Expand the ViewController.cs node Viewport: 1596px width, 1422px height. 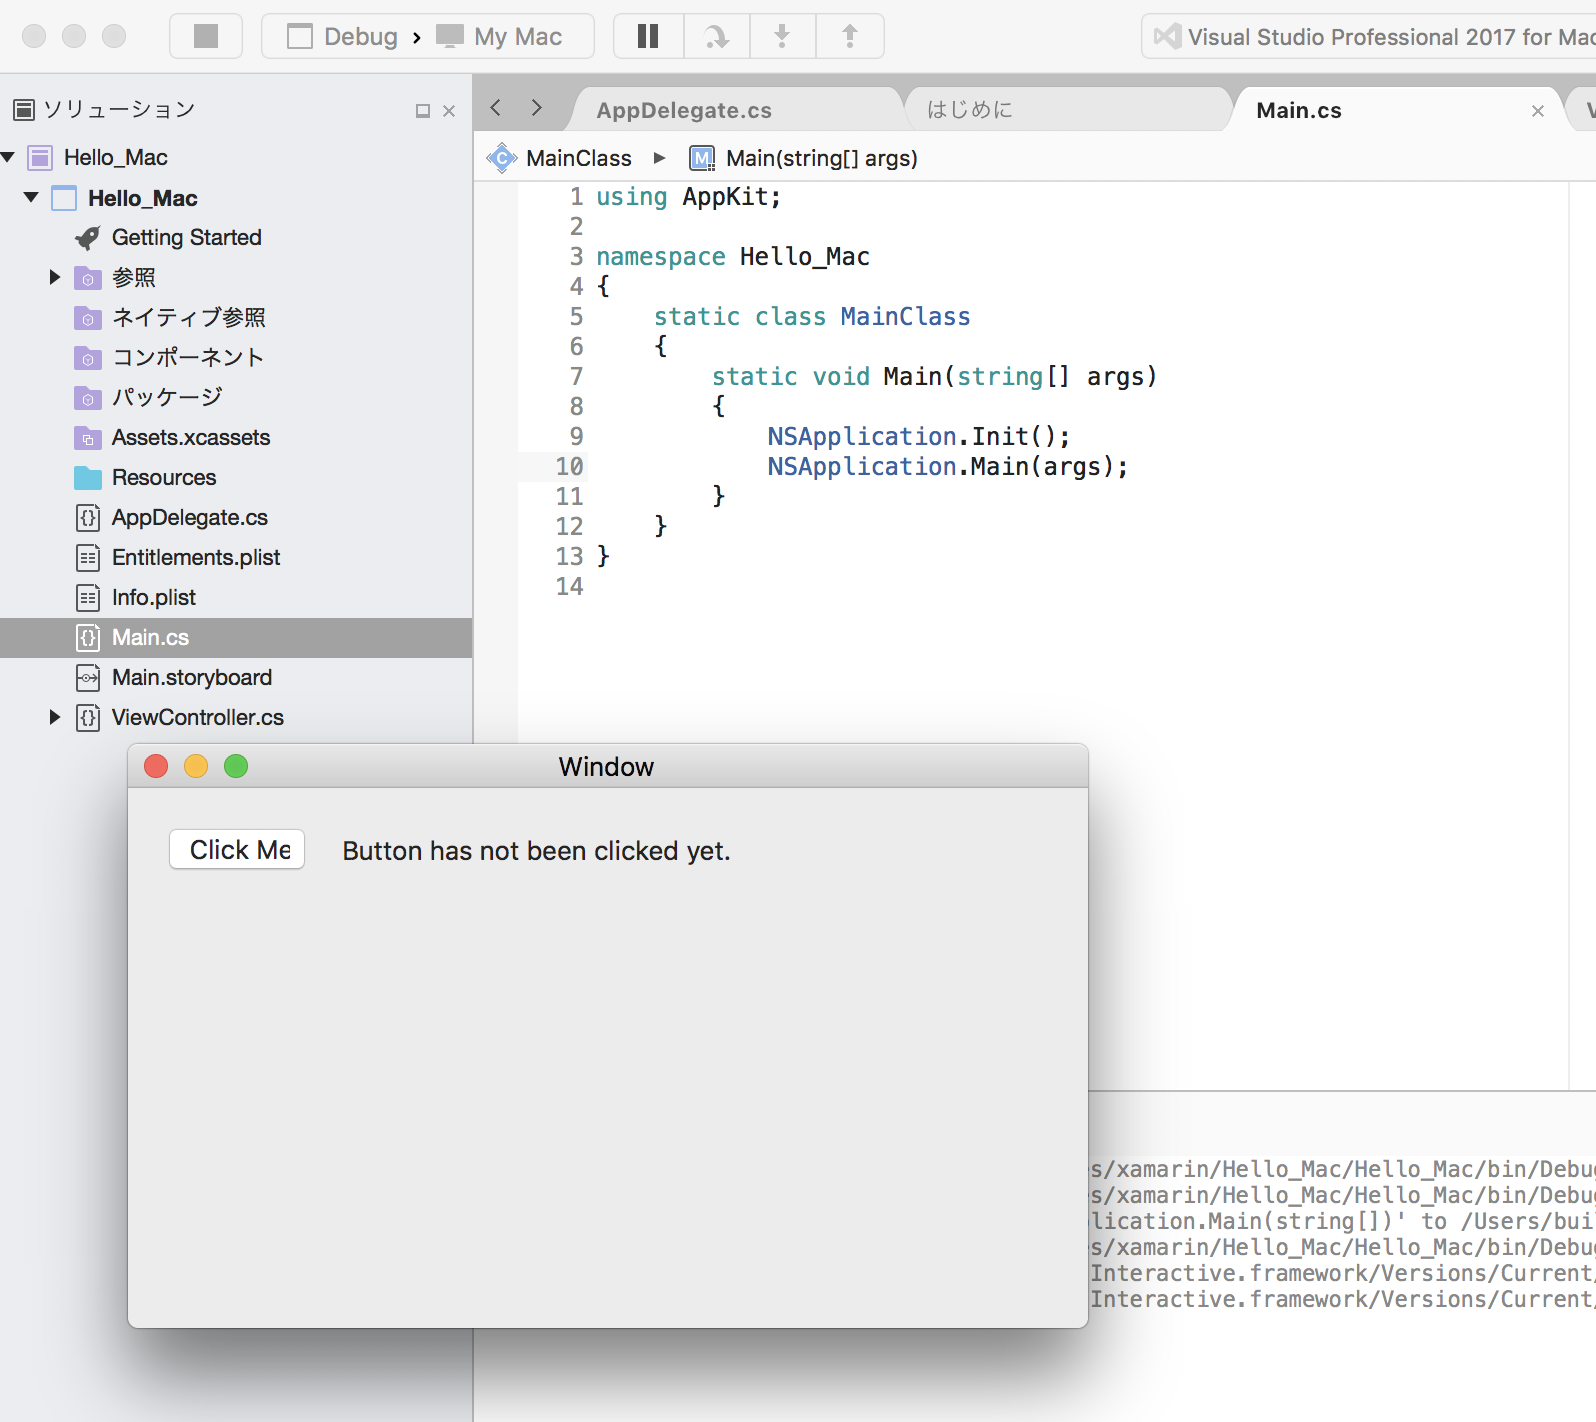click(55, 717)
